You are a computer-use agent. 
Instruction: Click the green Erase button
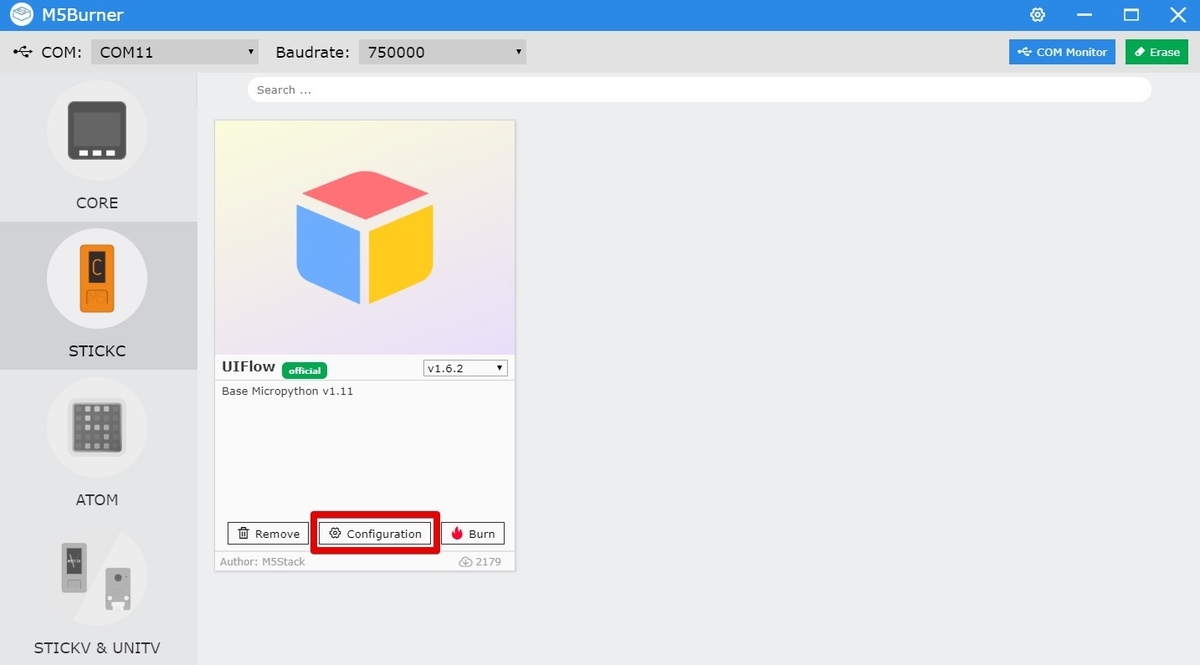click(x=1157, y=52)
